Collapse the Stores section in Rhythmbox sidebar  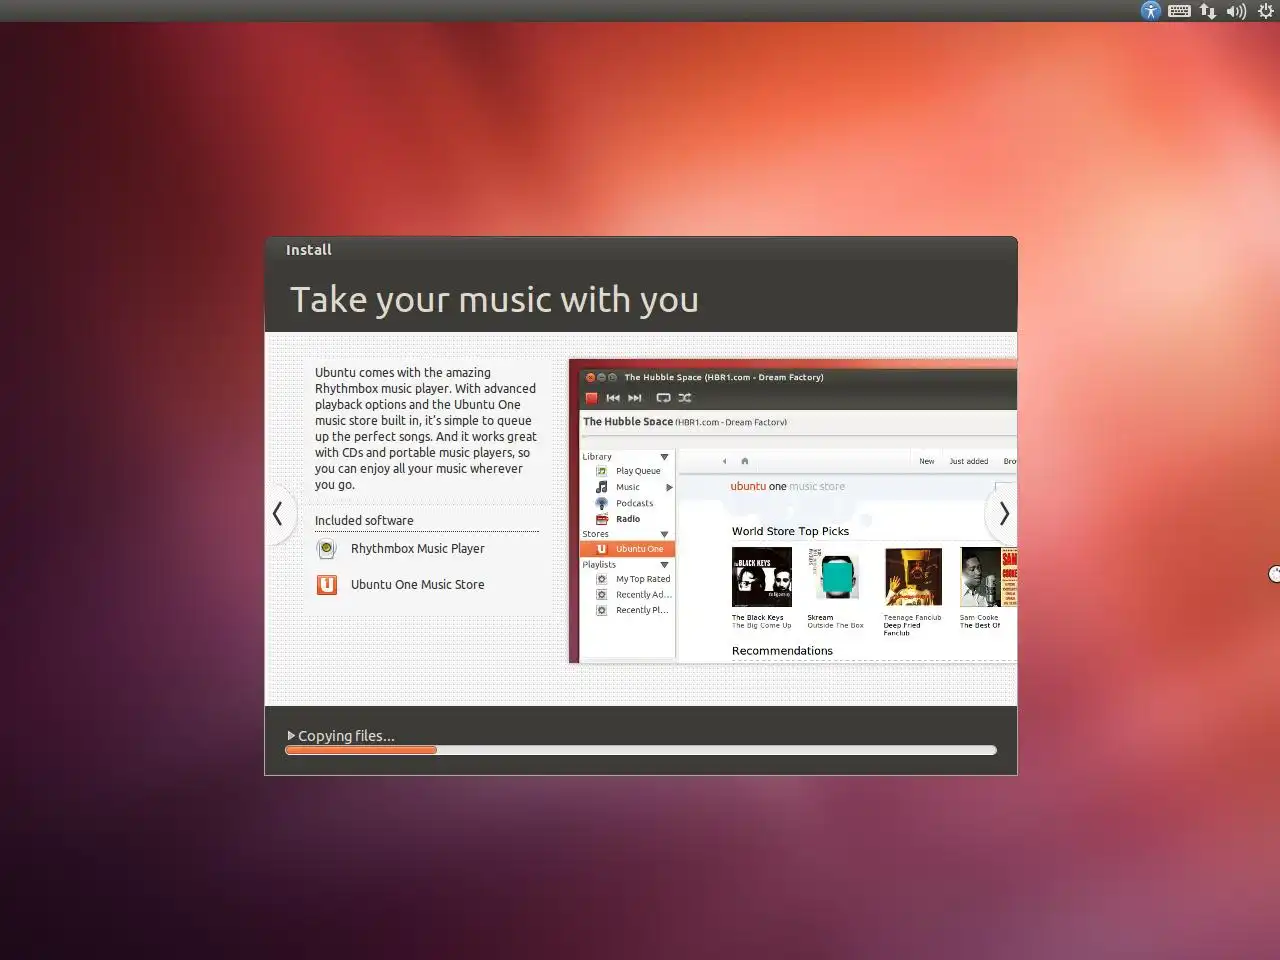665,534
